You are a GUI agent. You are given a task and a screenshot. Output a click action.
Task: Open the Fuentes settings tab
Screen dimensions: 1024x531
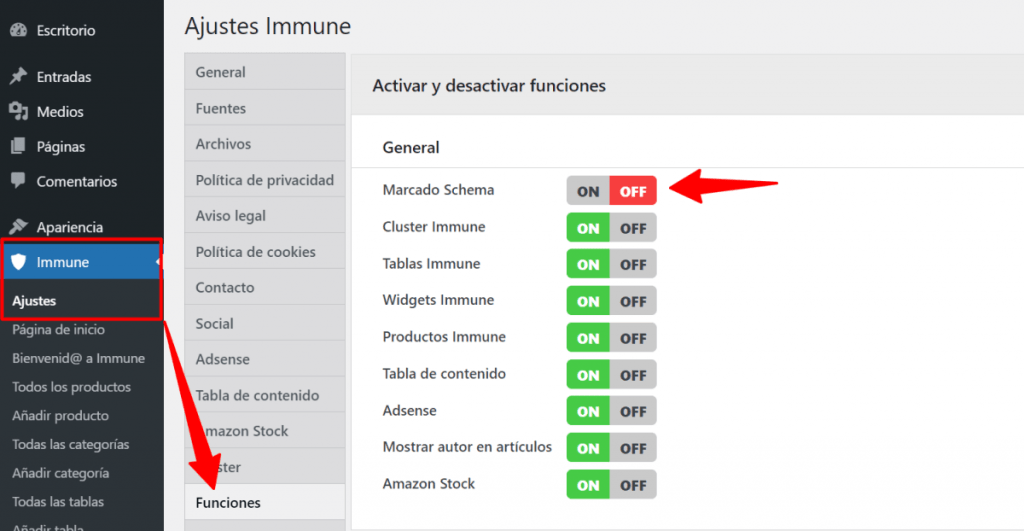pyautogui.click(x=221, y=108)
